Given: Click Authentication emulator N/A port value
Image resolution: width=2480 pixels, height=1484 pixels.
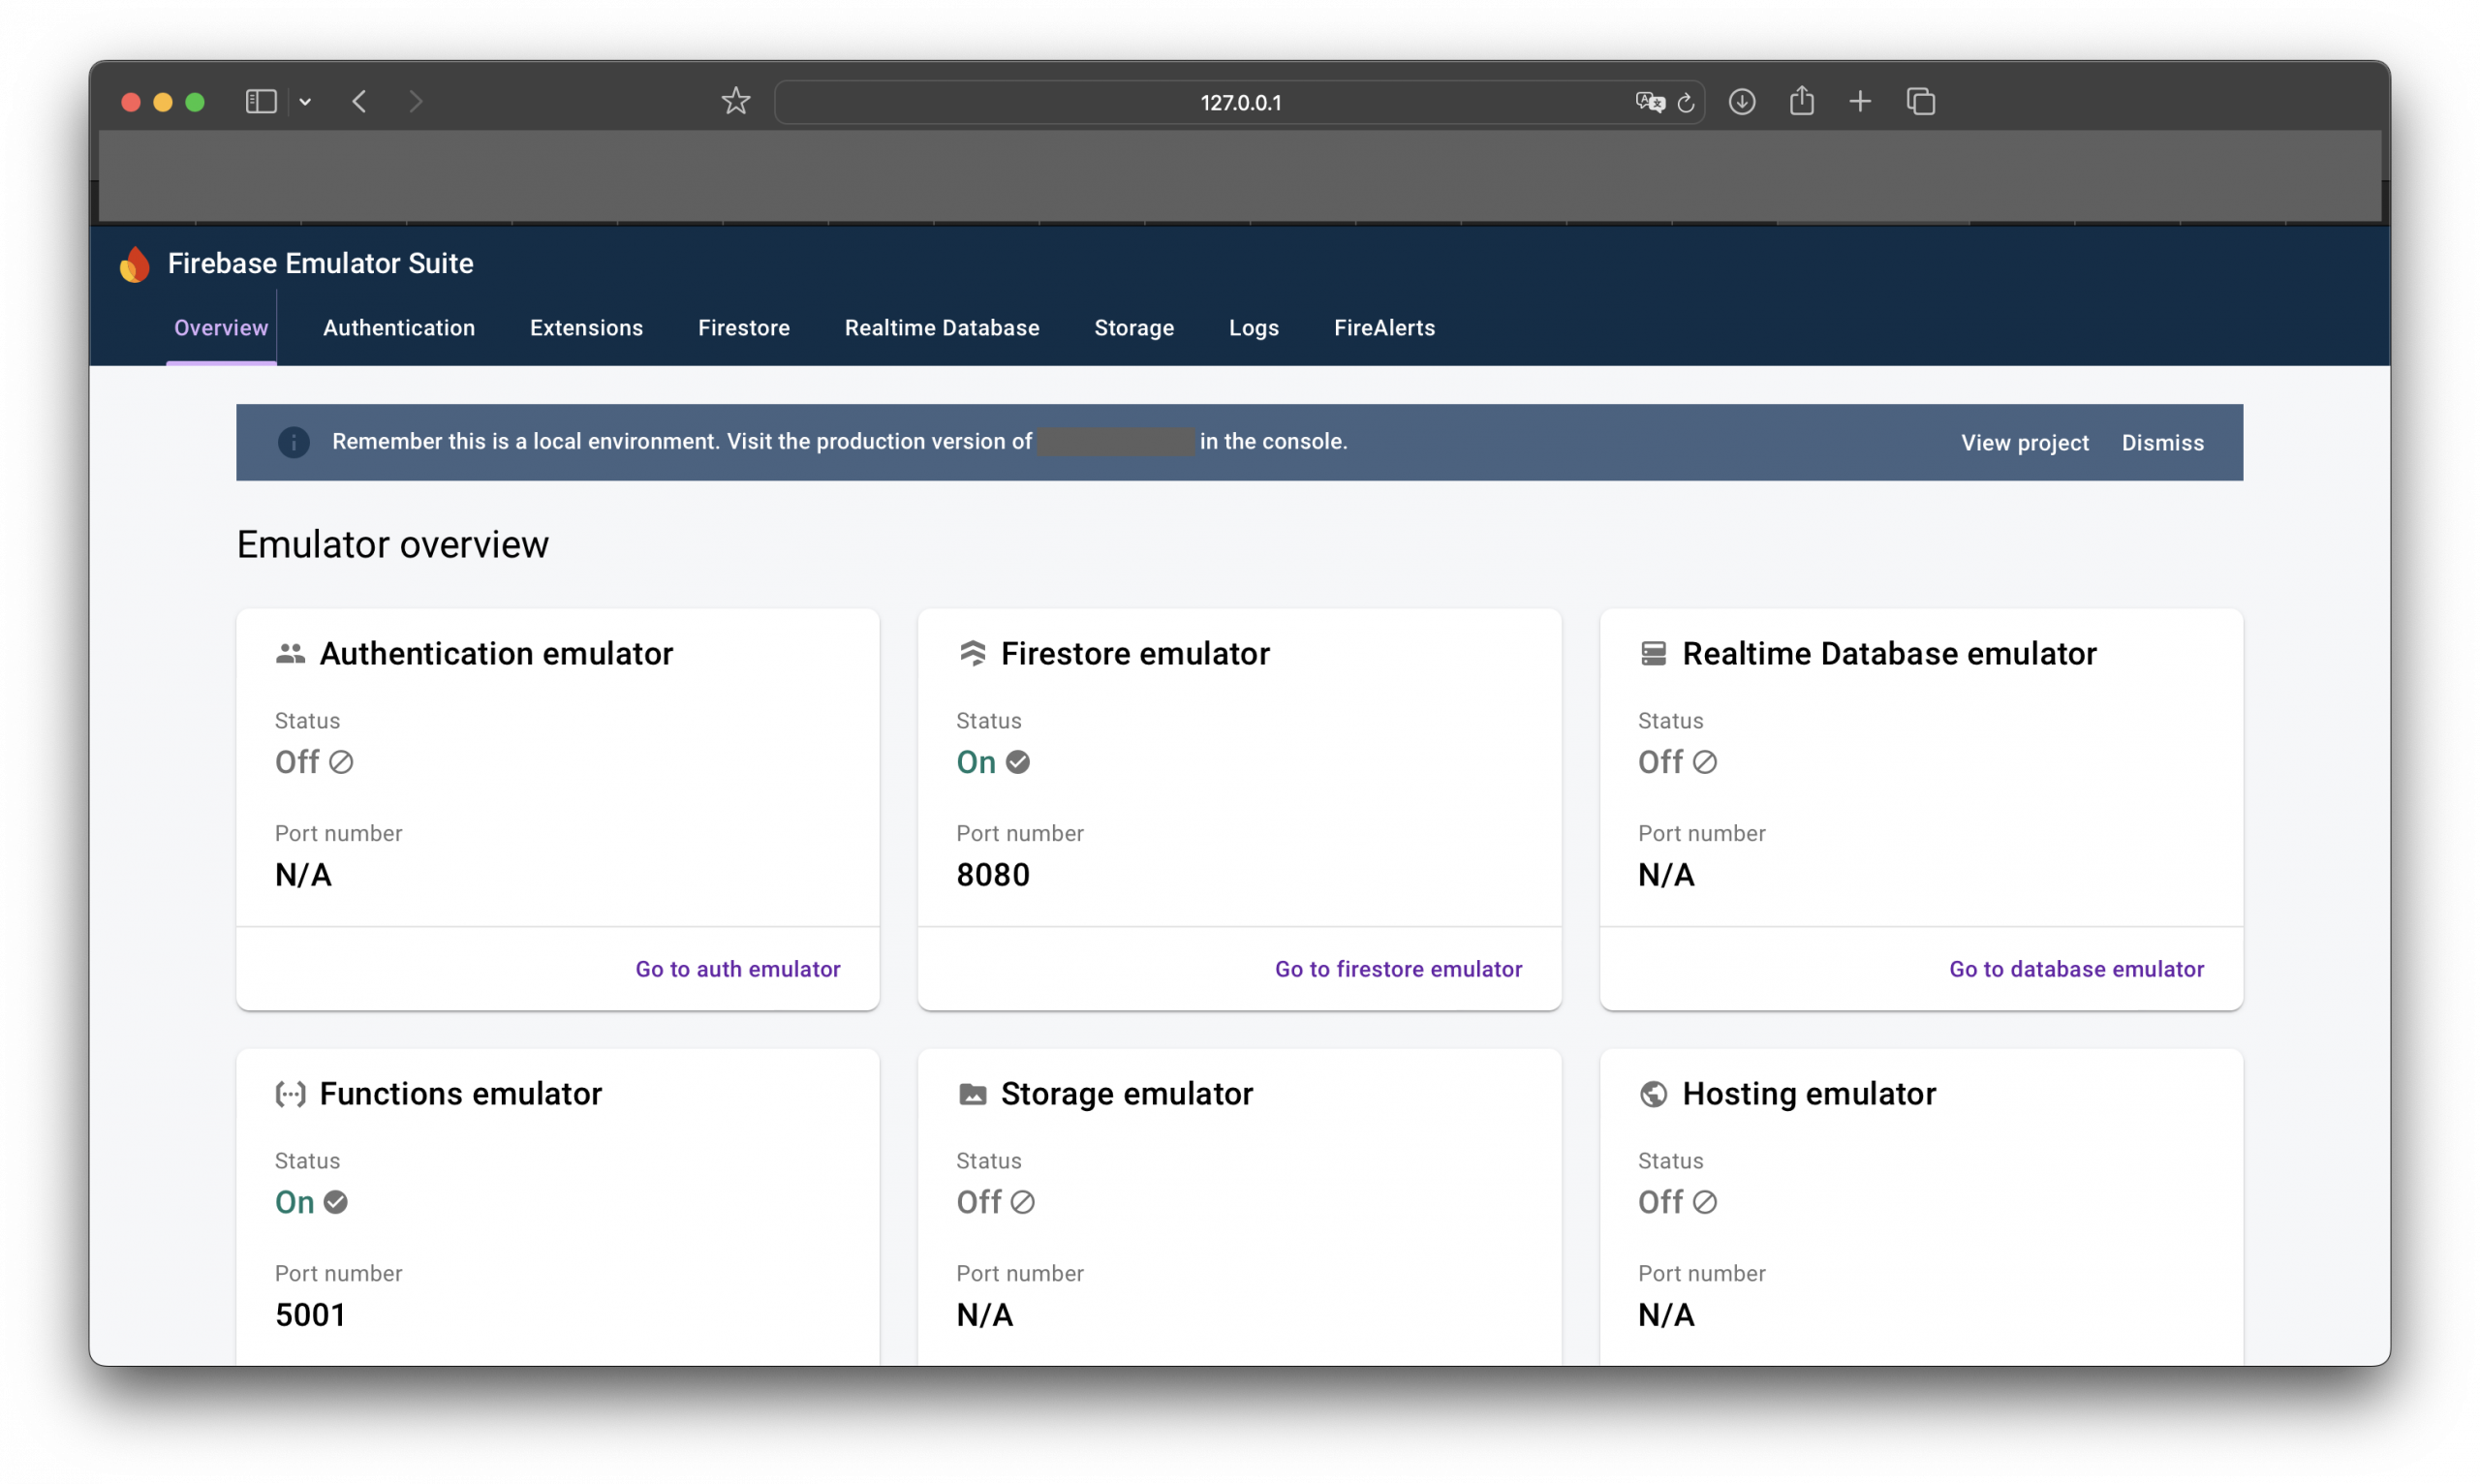Looking at the screenshot, I should (303, 875).
